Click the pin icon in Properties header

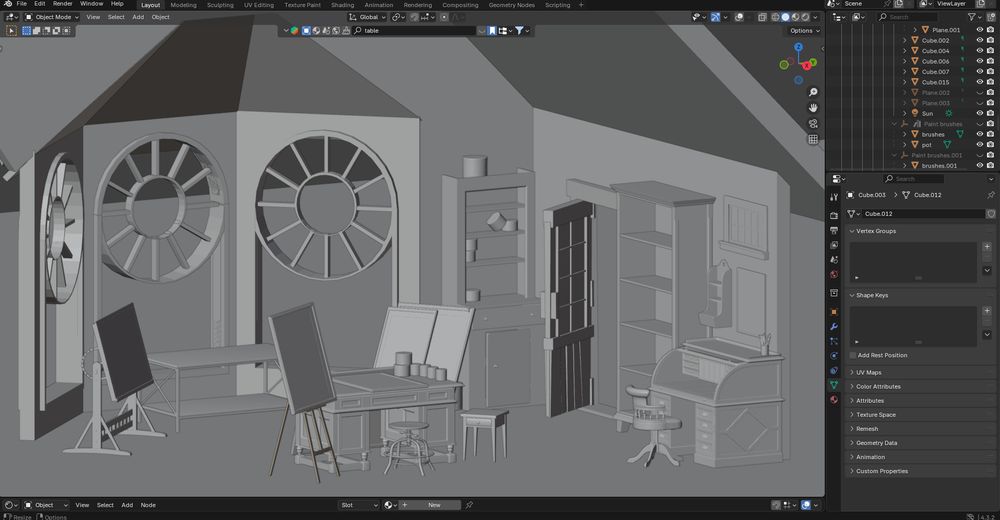(990, 195)
